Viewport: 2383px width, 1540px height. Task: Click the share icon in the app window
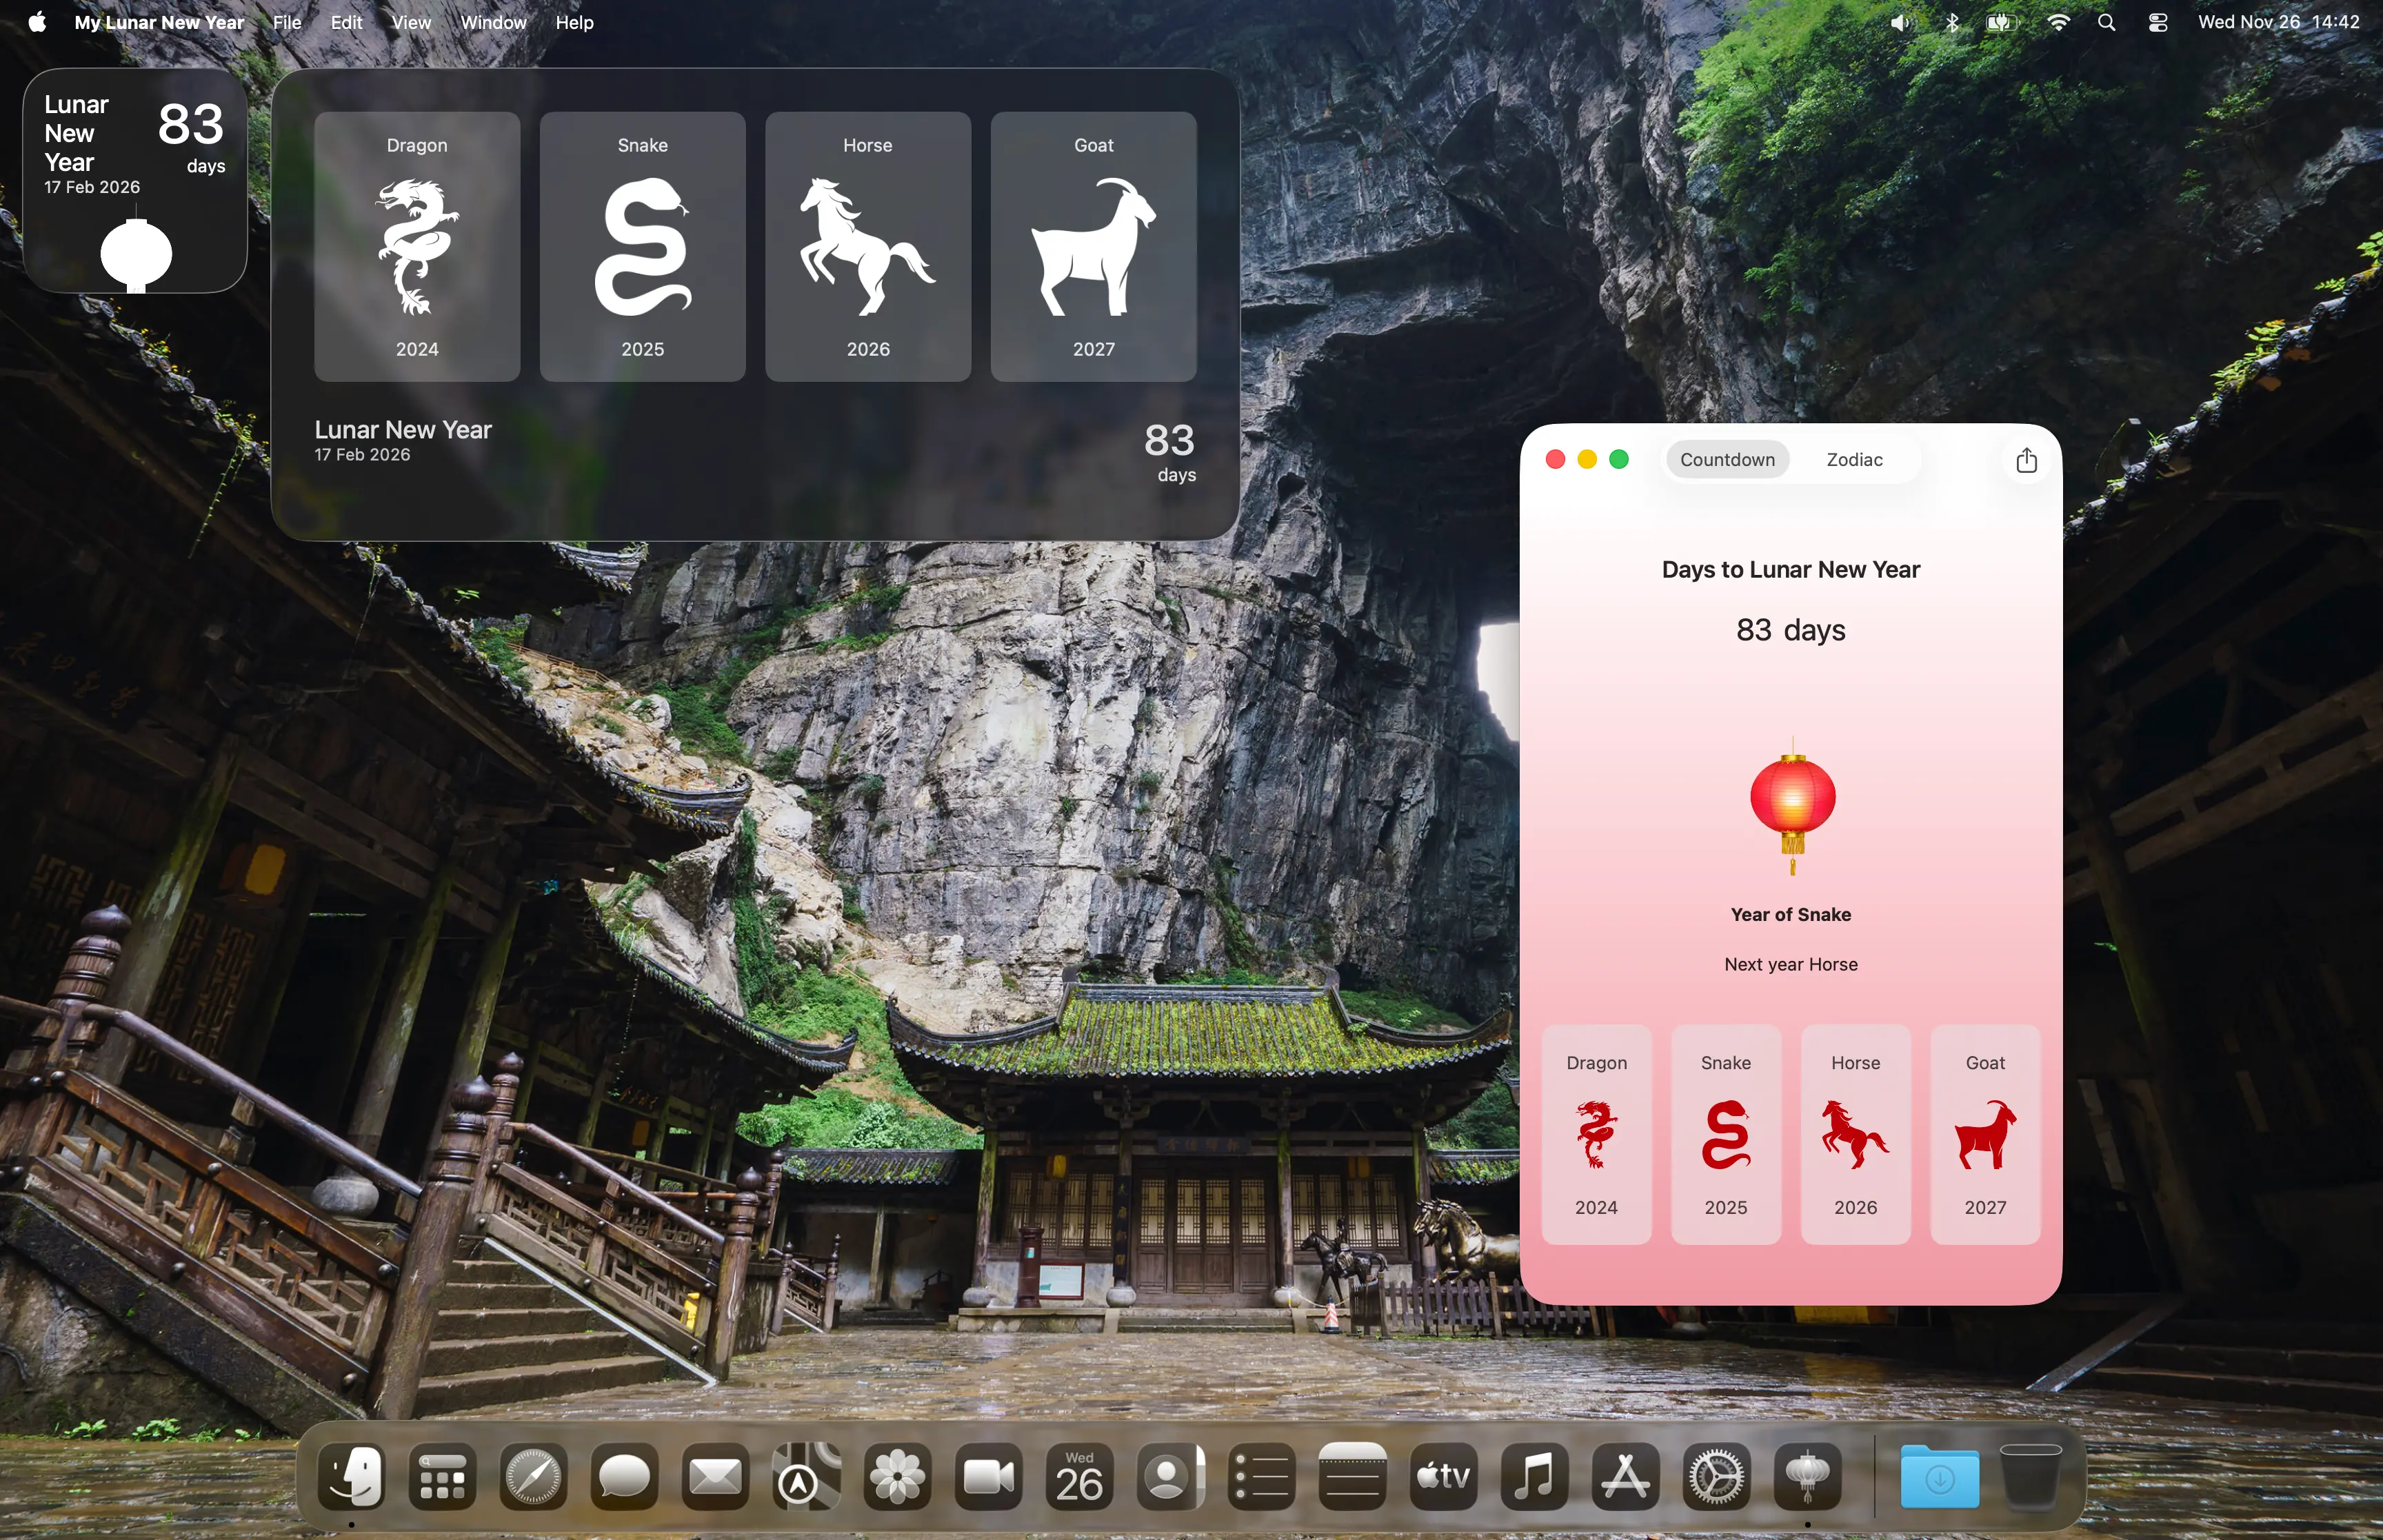coord(2026,460)
